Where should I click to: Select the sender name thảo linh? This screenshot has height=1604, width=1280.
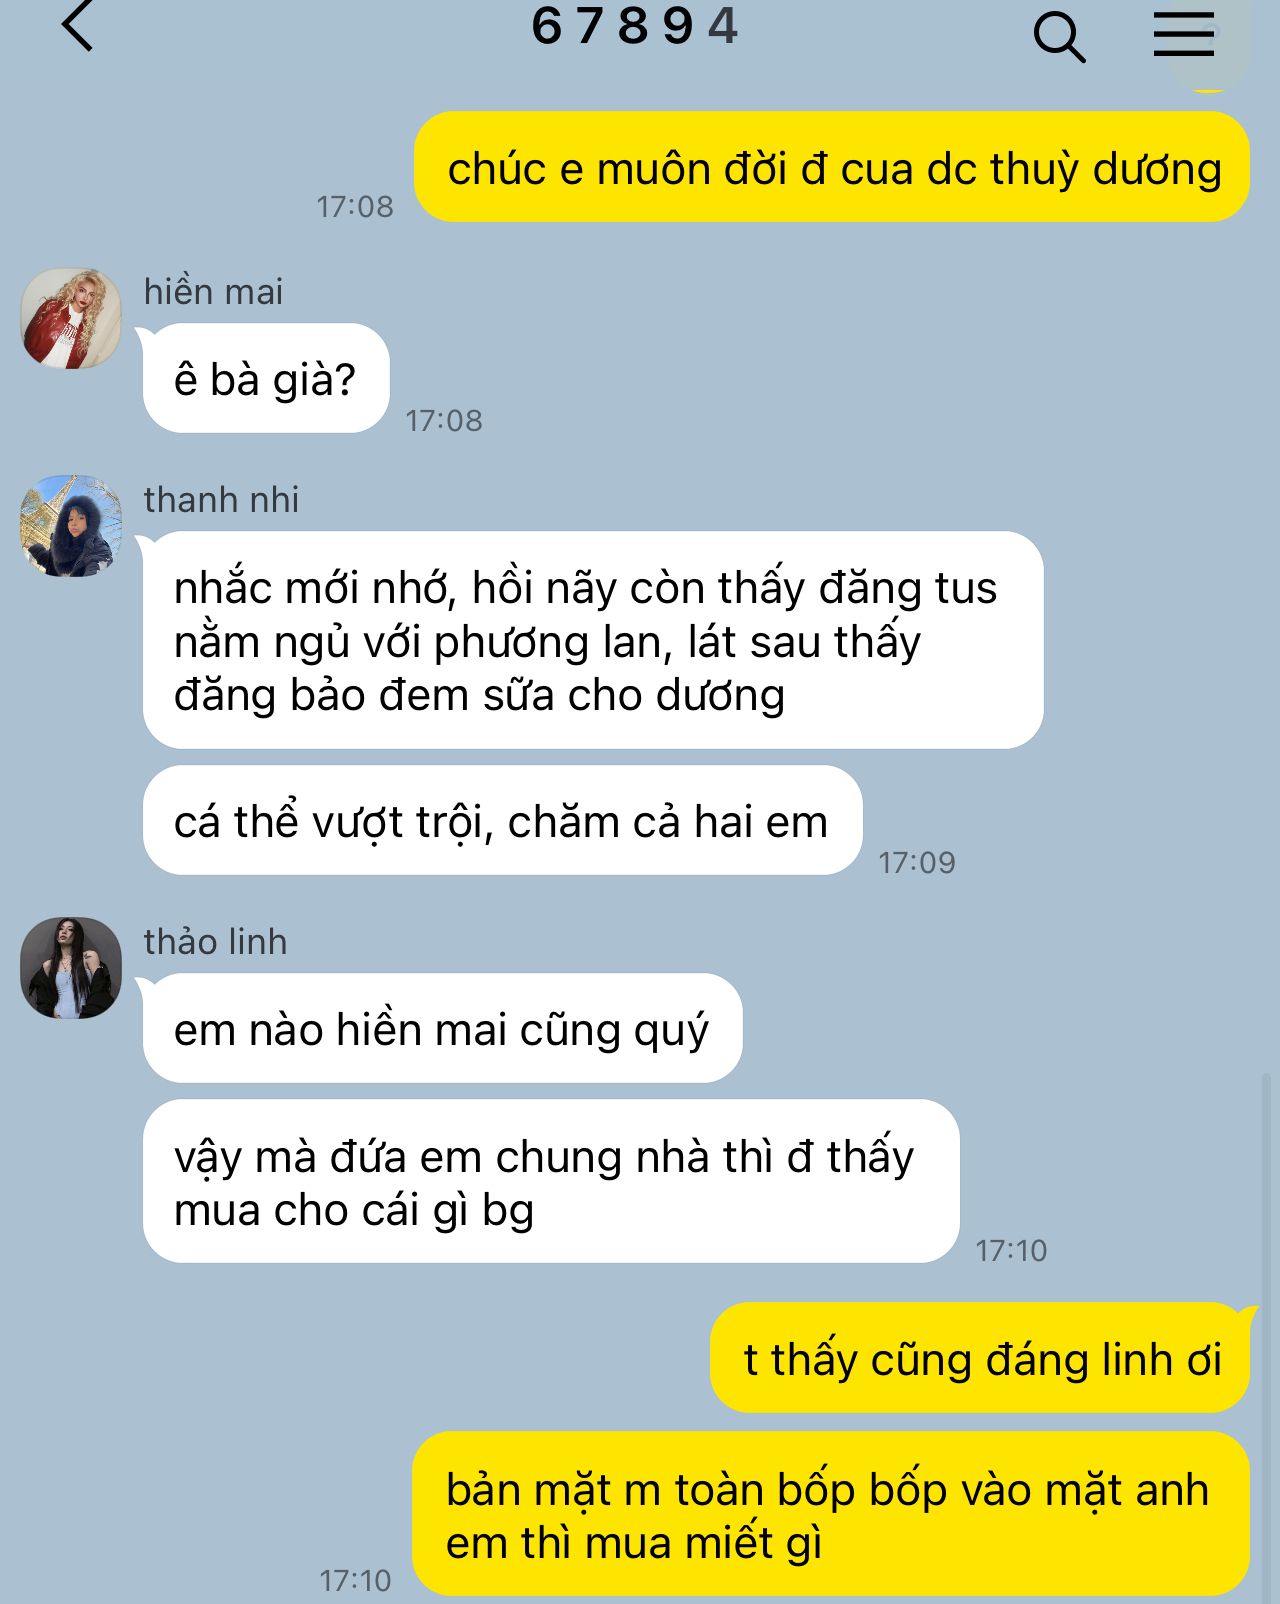tap(215, 942)
